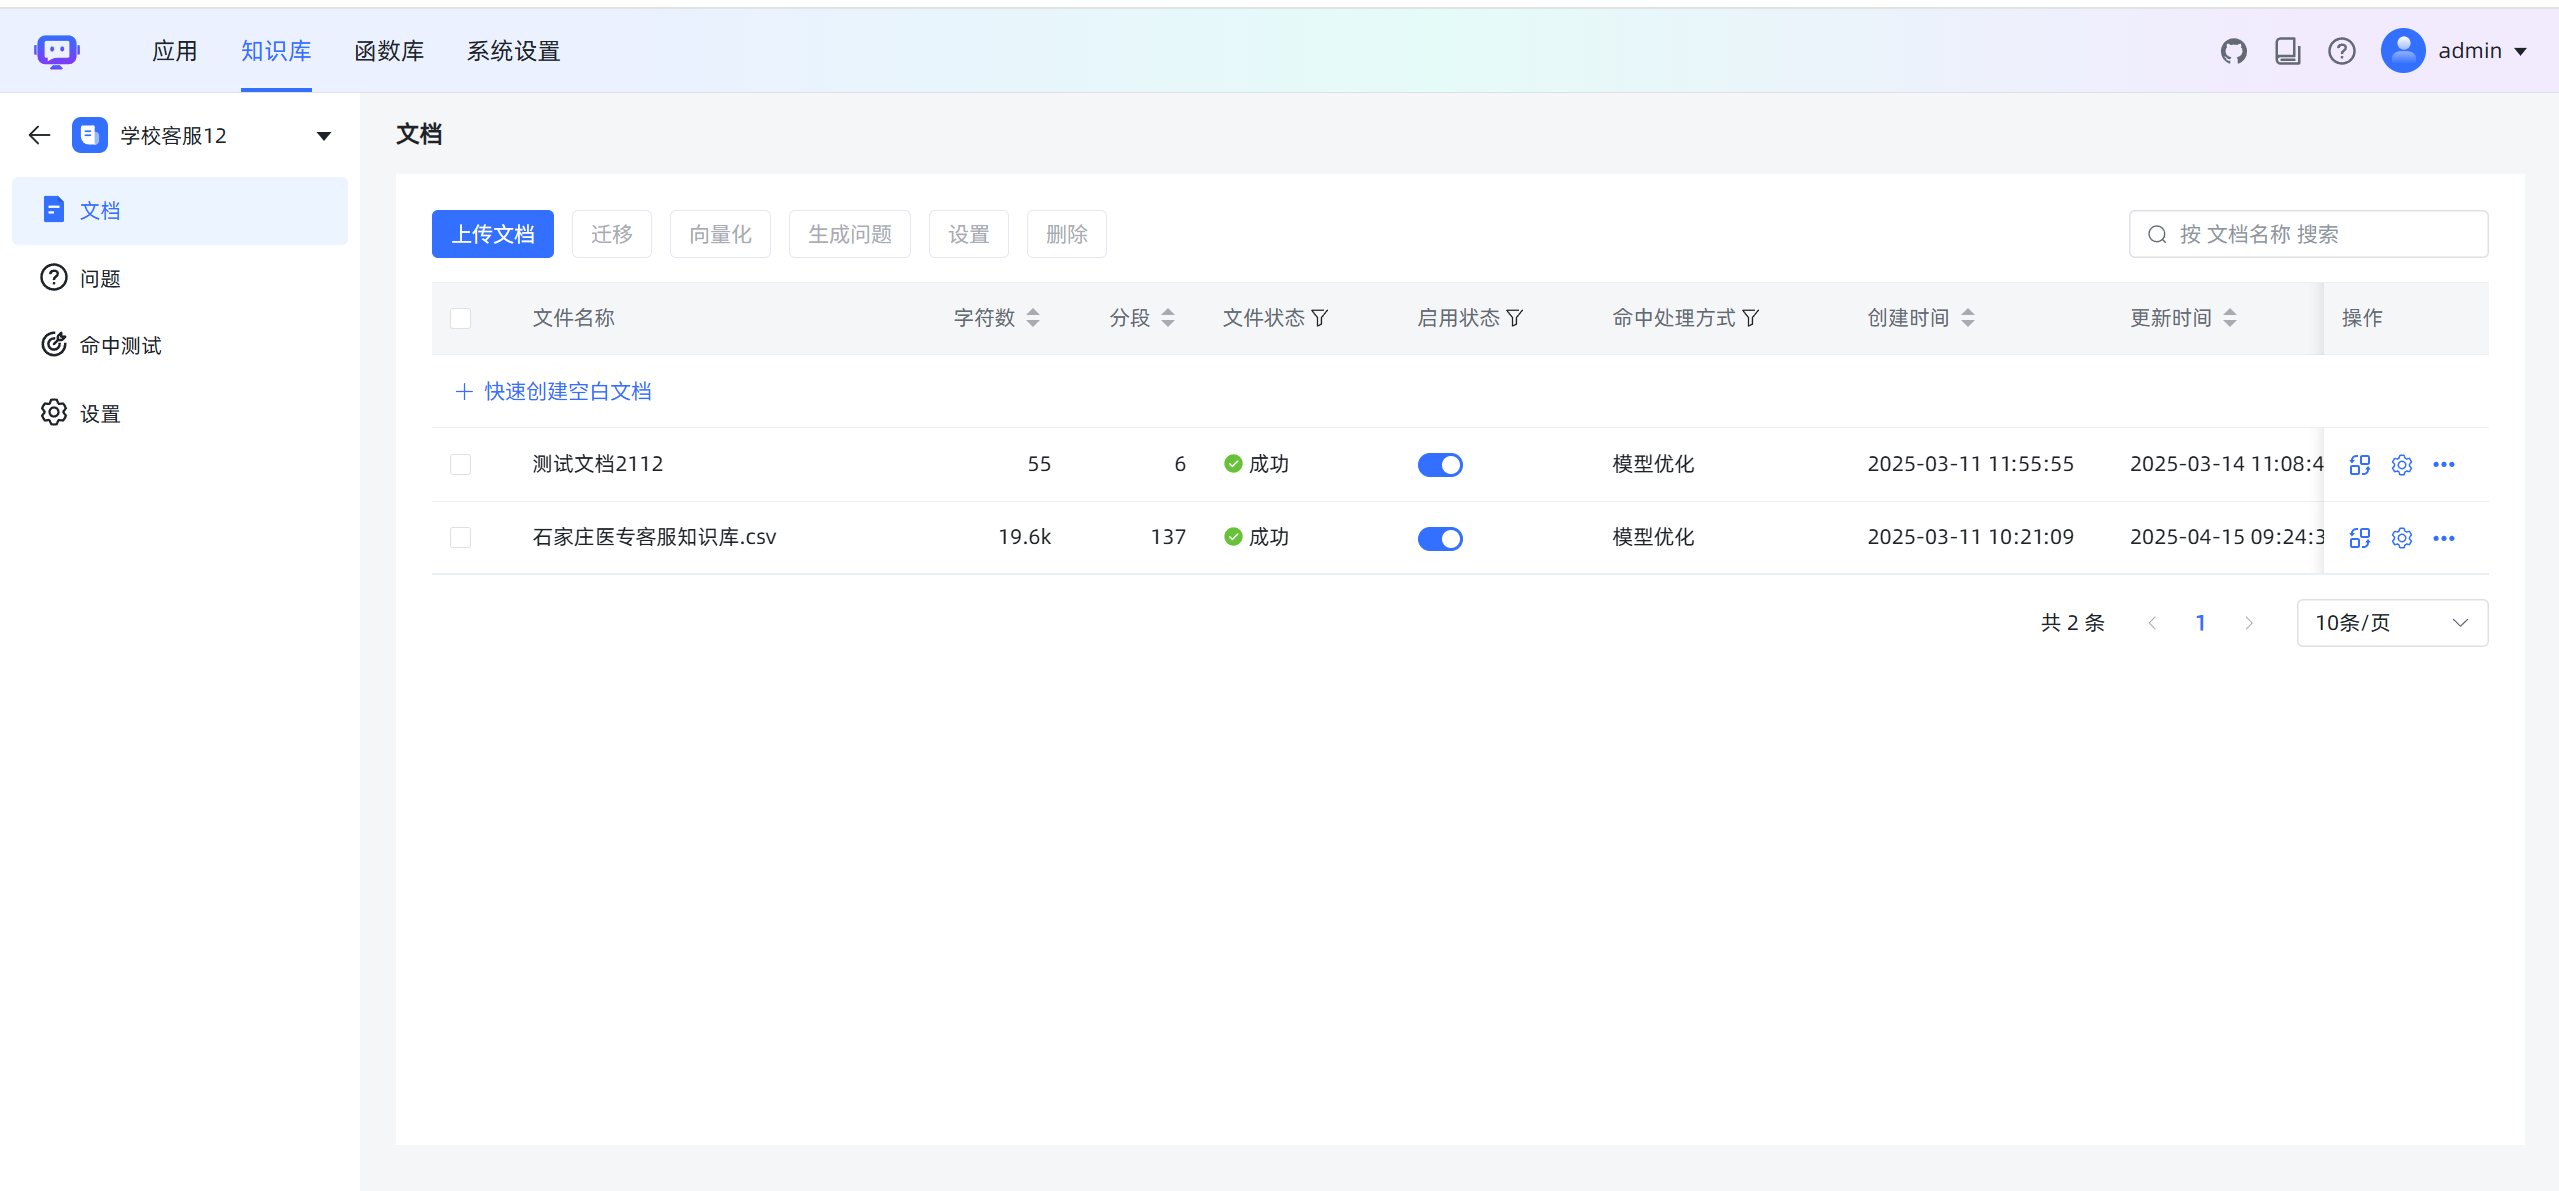Disable the 测试文档2112 enable switch
2559x1191 pixels.
1439,465
